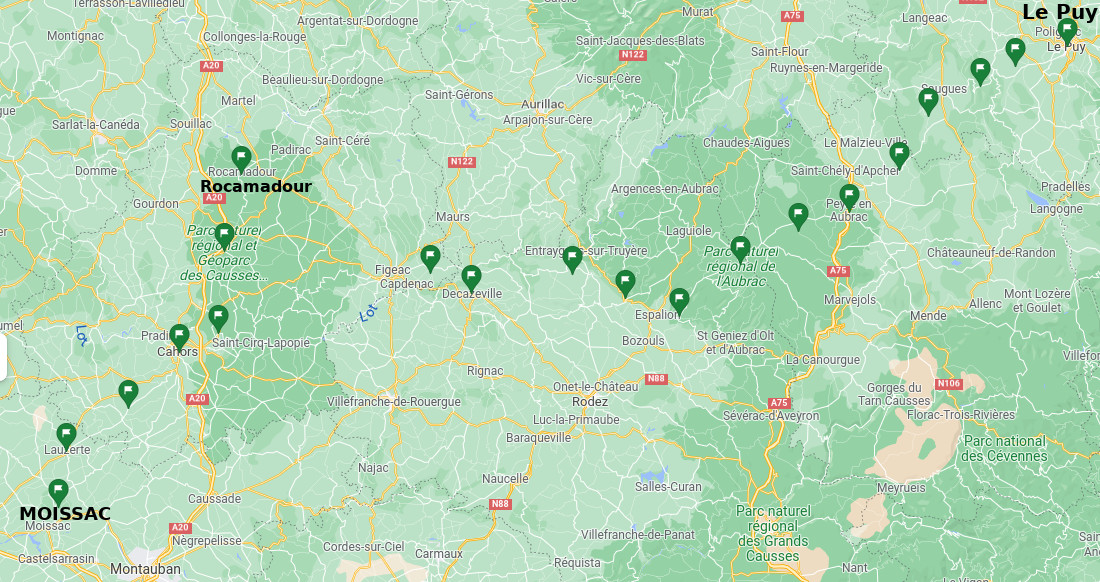Select the flag marker above Lauzerte
The height and width of the screenshot is (582, 1100).
click(67, 436)
